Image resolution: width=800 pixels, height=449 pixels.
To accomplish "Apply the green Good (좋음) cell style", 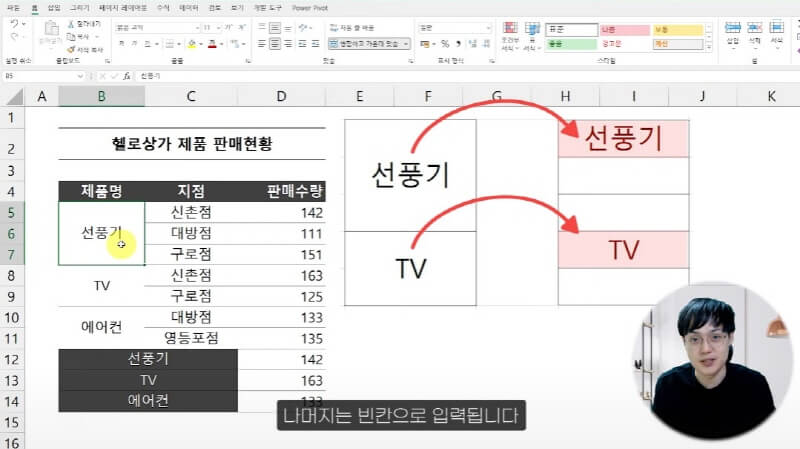I will pos(571,44).
